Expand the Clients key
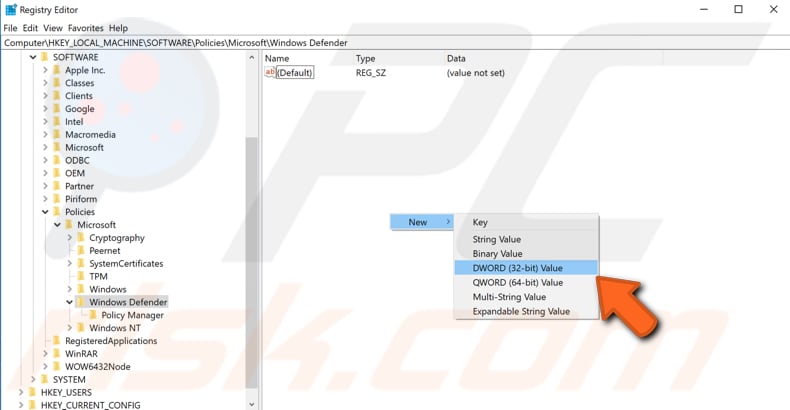790x410 pixels. click(45, 96)
